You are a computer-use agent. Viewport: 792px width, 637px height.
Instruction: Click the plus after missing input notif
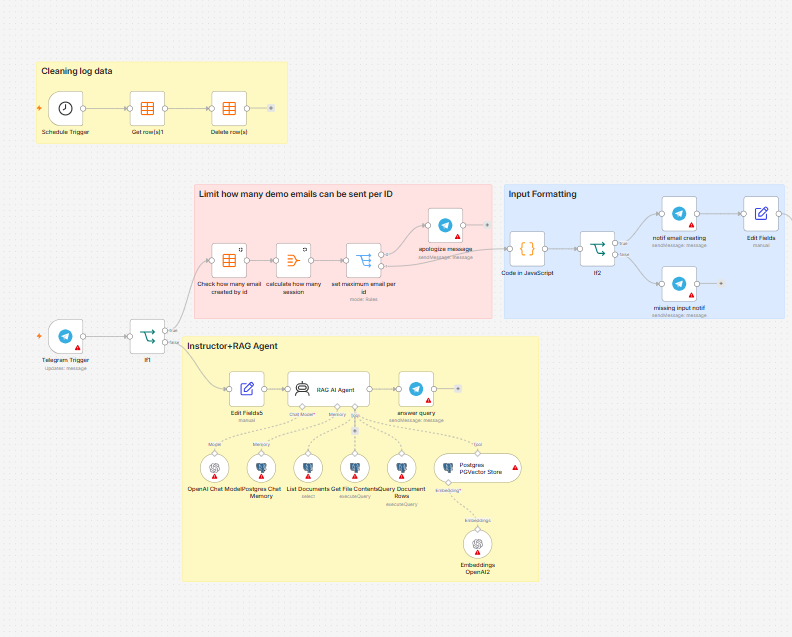point(721,284)
